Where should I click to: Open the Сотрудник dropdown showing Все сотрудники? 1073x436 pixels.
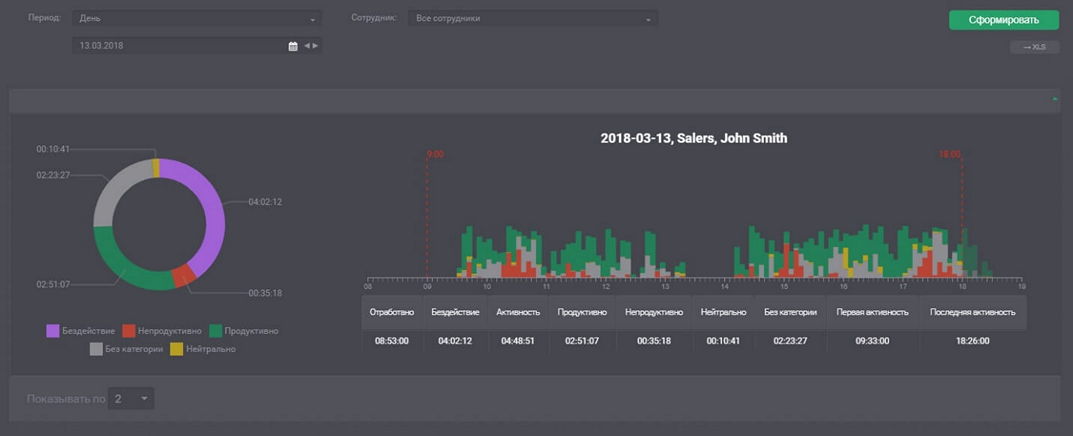coord(532,19)
